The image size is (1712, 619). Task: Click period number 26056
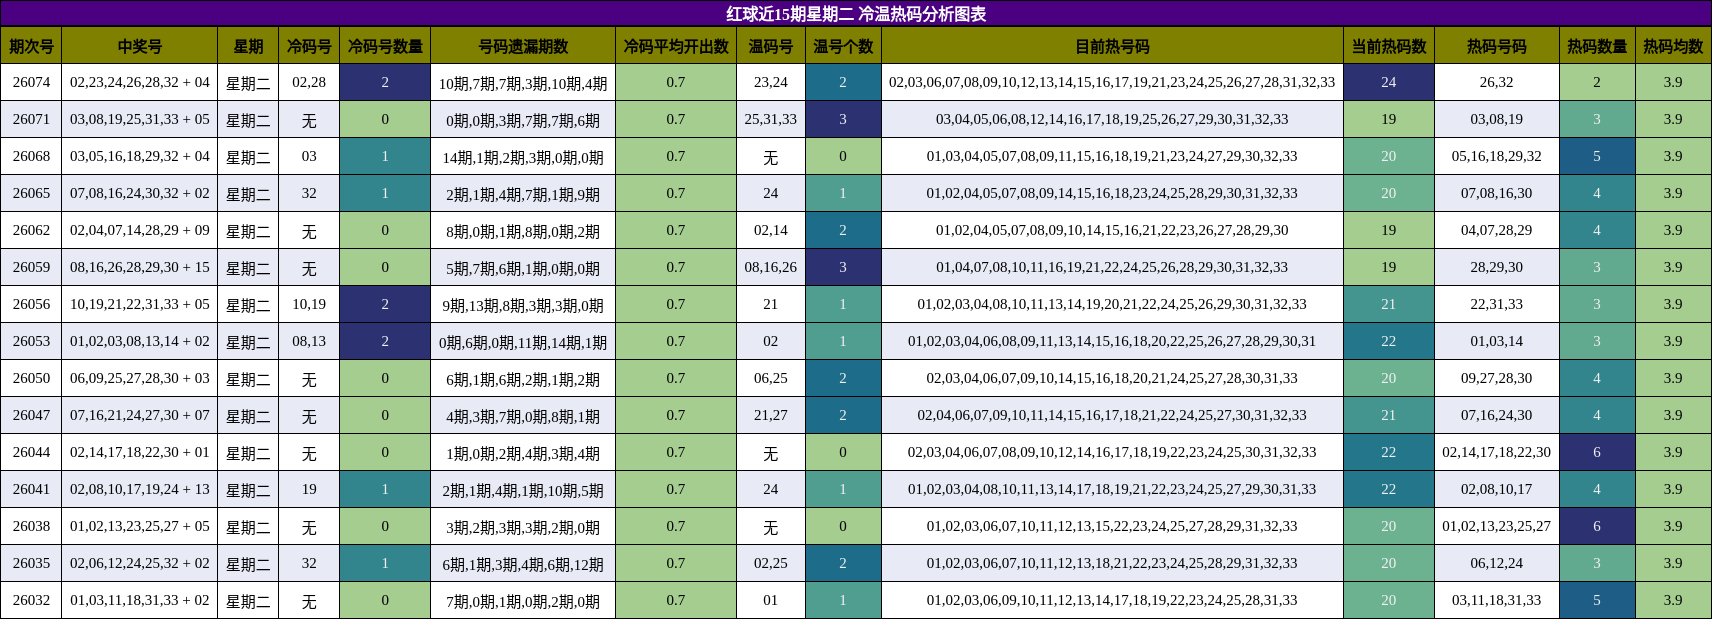31,304
